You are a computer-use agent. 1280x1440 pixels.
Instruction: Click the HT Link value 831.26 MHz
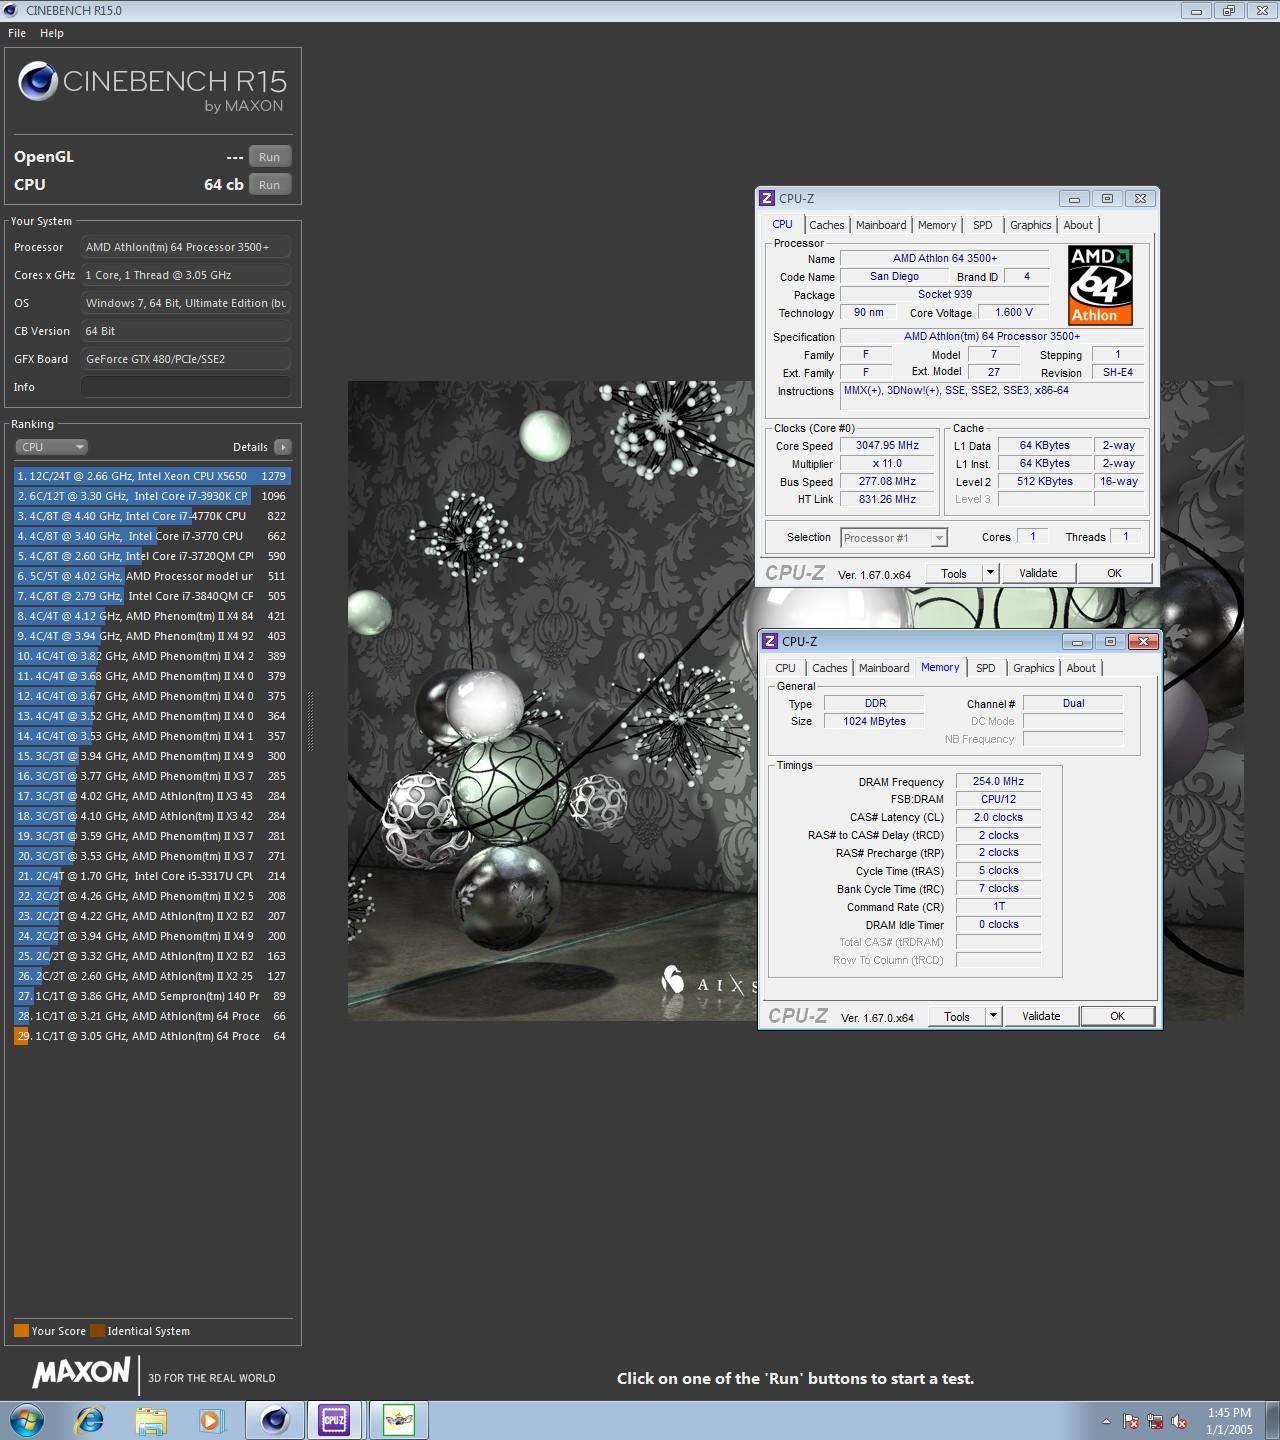pos(887,500)
